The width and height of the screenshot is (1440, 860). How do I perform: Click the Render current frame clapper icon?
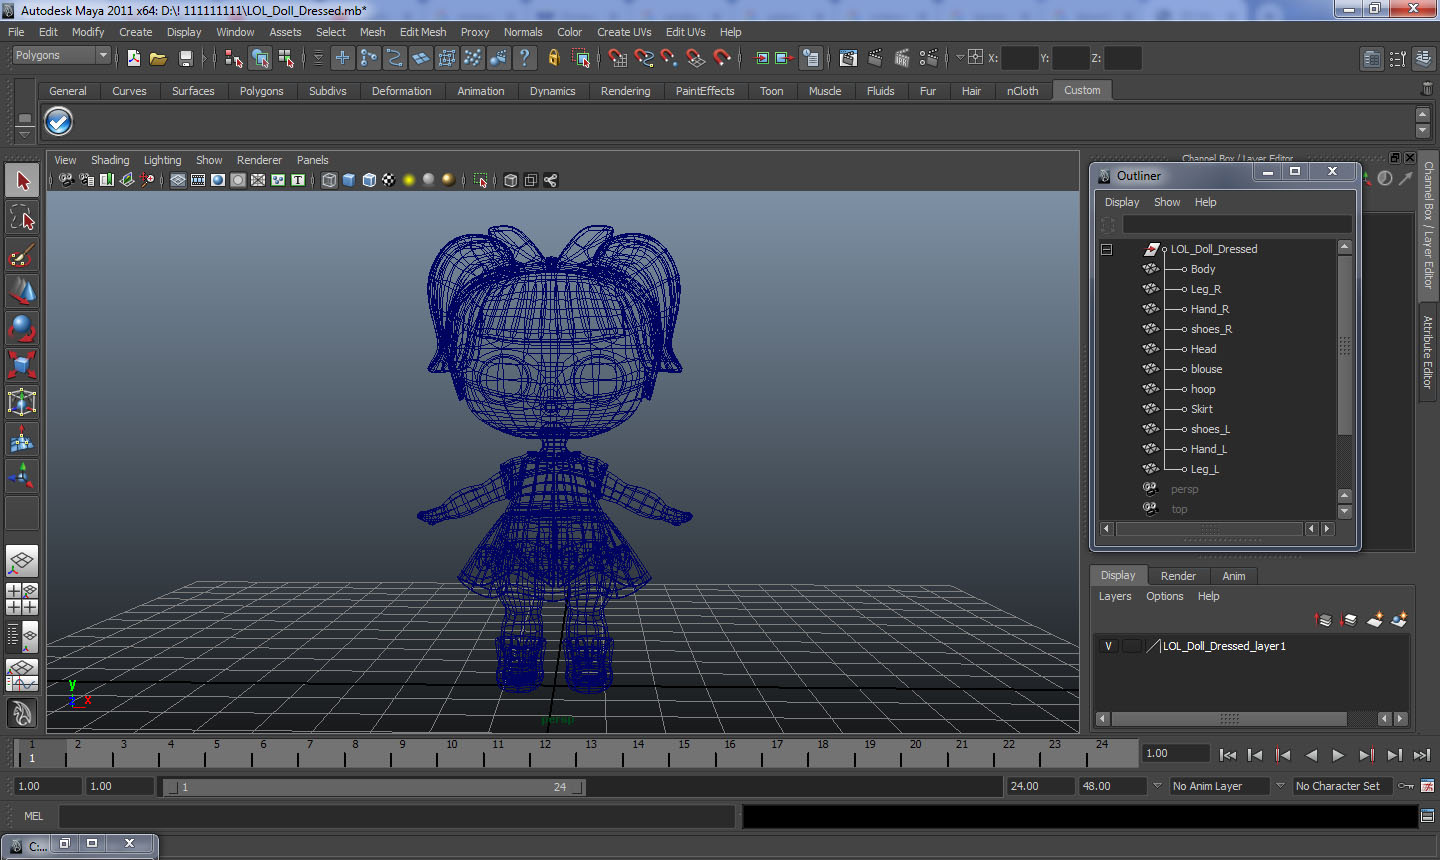[x=874, y=58]
